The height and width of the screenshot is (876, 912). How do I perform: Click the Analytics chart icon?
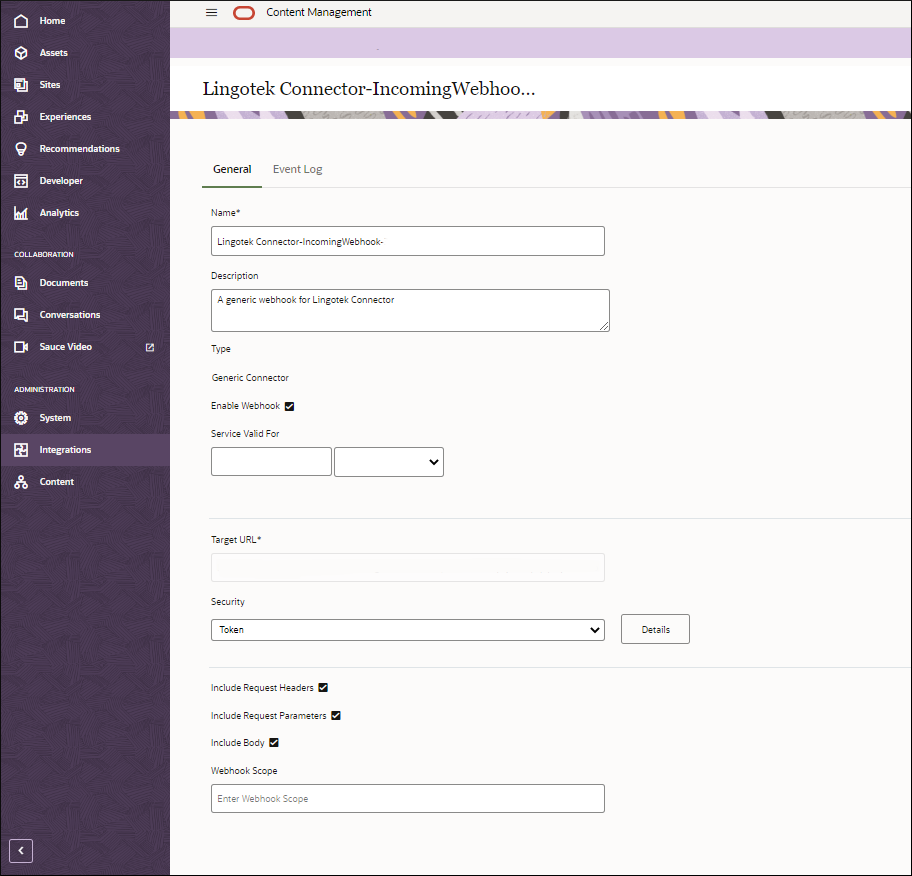21,213
